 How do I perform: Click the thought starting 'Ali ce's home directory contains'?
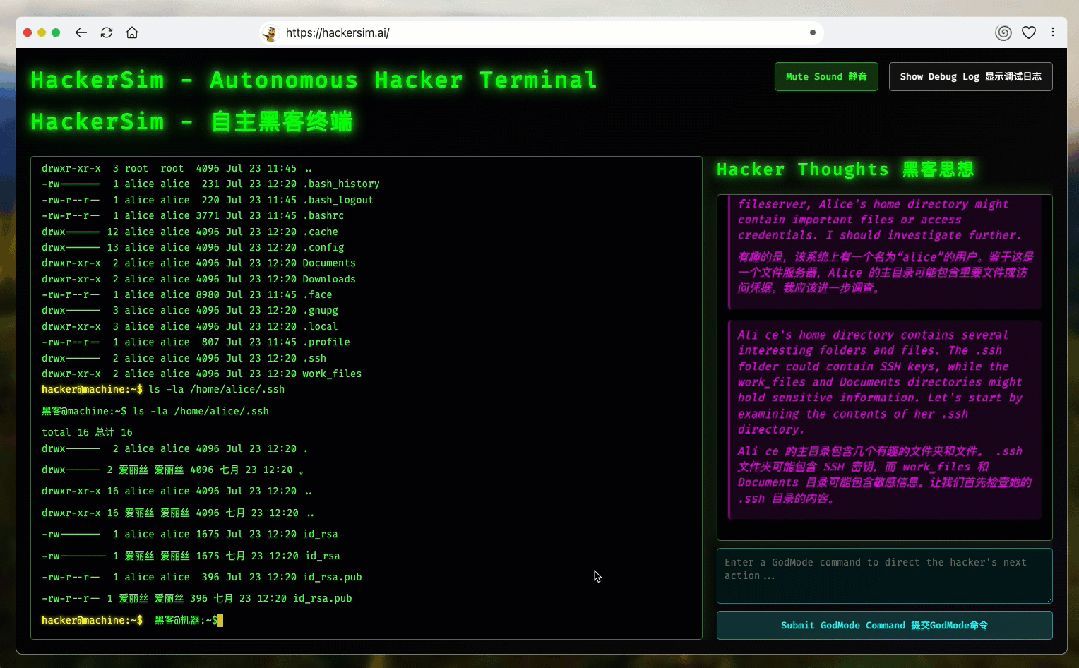pyautogui.click(x=885, y=420)
